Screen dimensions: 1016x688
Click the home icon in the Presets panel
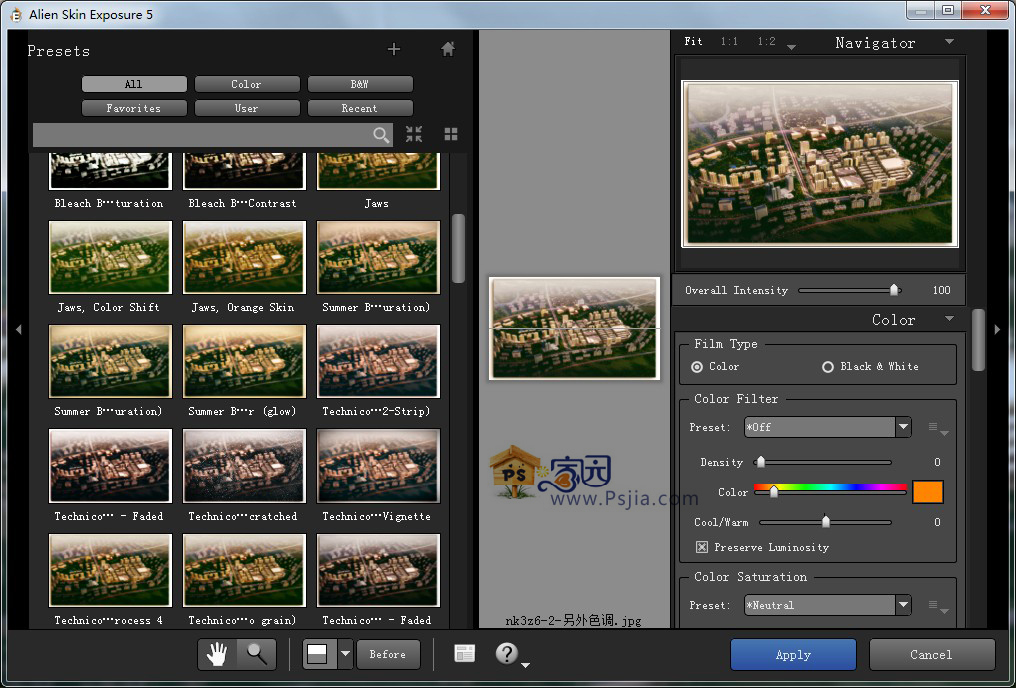(448, 49)
